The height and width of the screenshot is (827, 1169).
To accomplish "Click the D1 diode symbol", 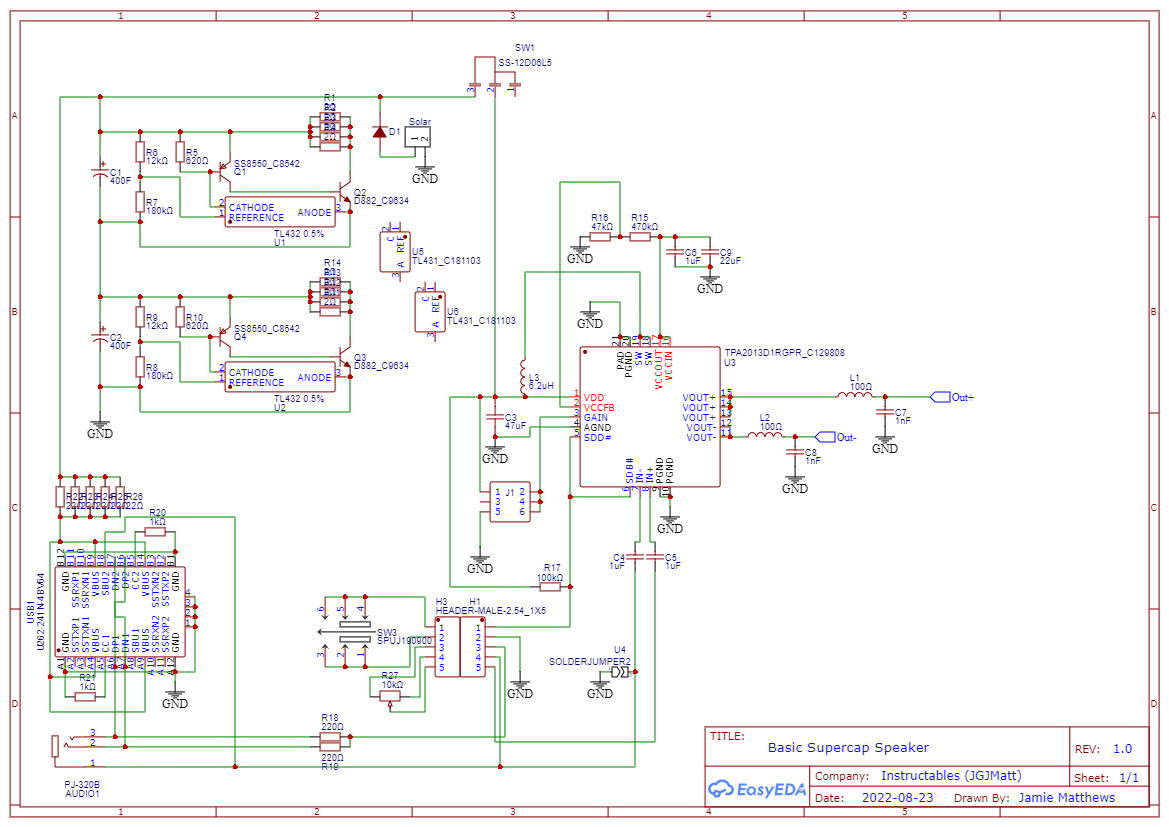I will (x=380, y=132).
